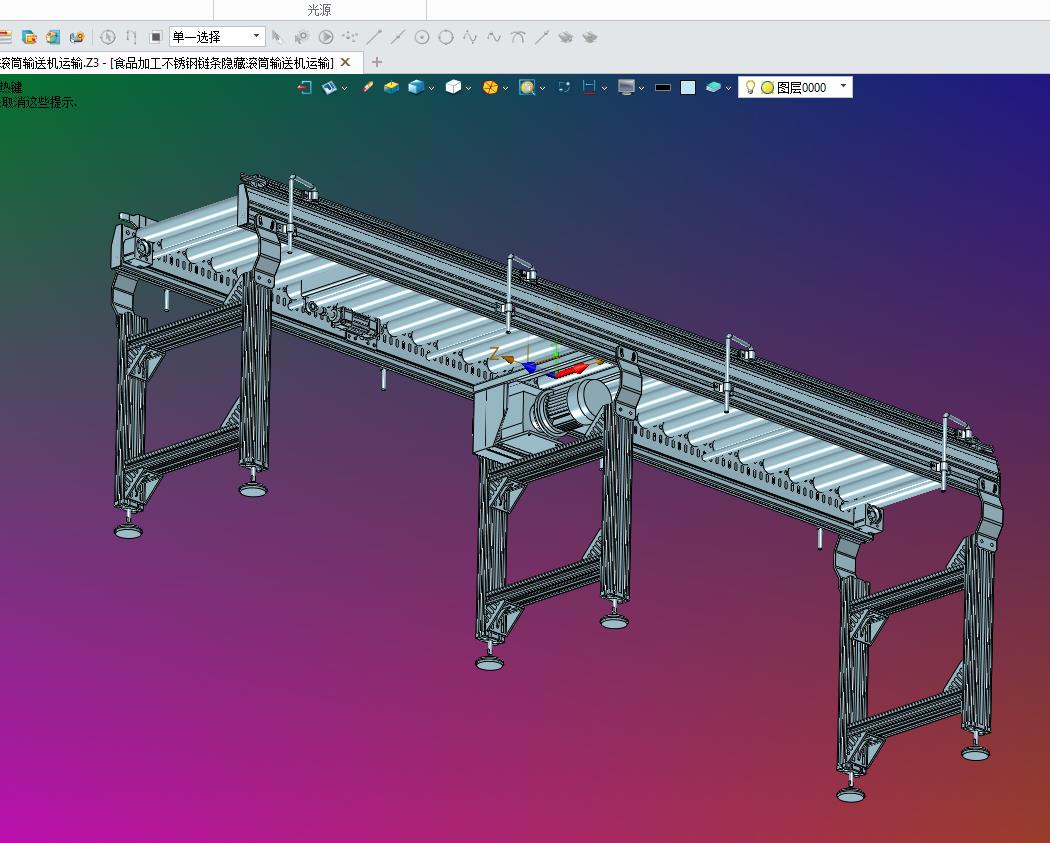1050x843 pixels.
Task: Expand the shaded display mode dropdown arrow
Action: pyautogui.click(x=431, y=88)
